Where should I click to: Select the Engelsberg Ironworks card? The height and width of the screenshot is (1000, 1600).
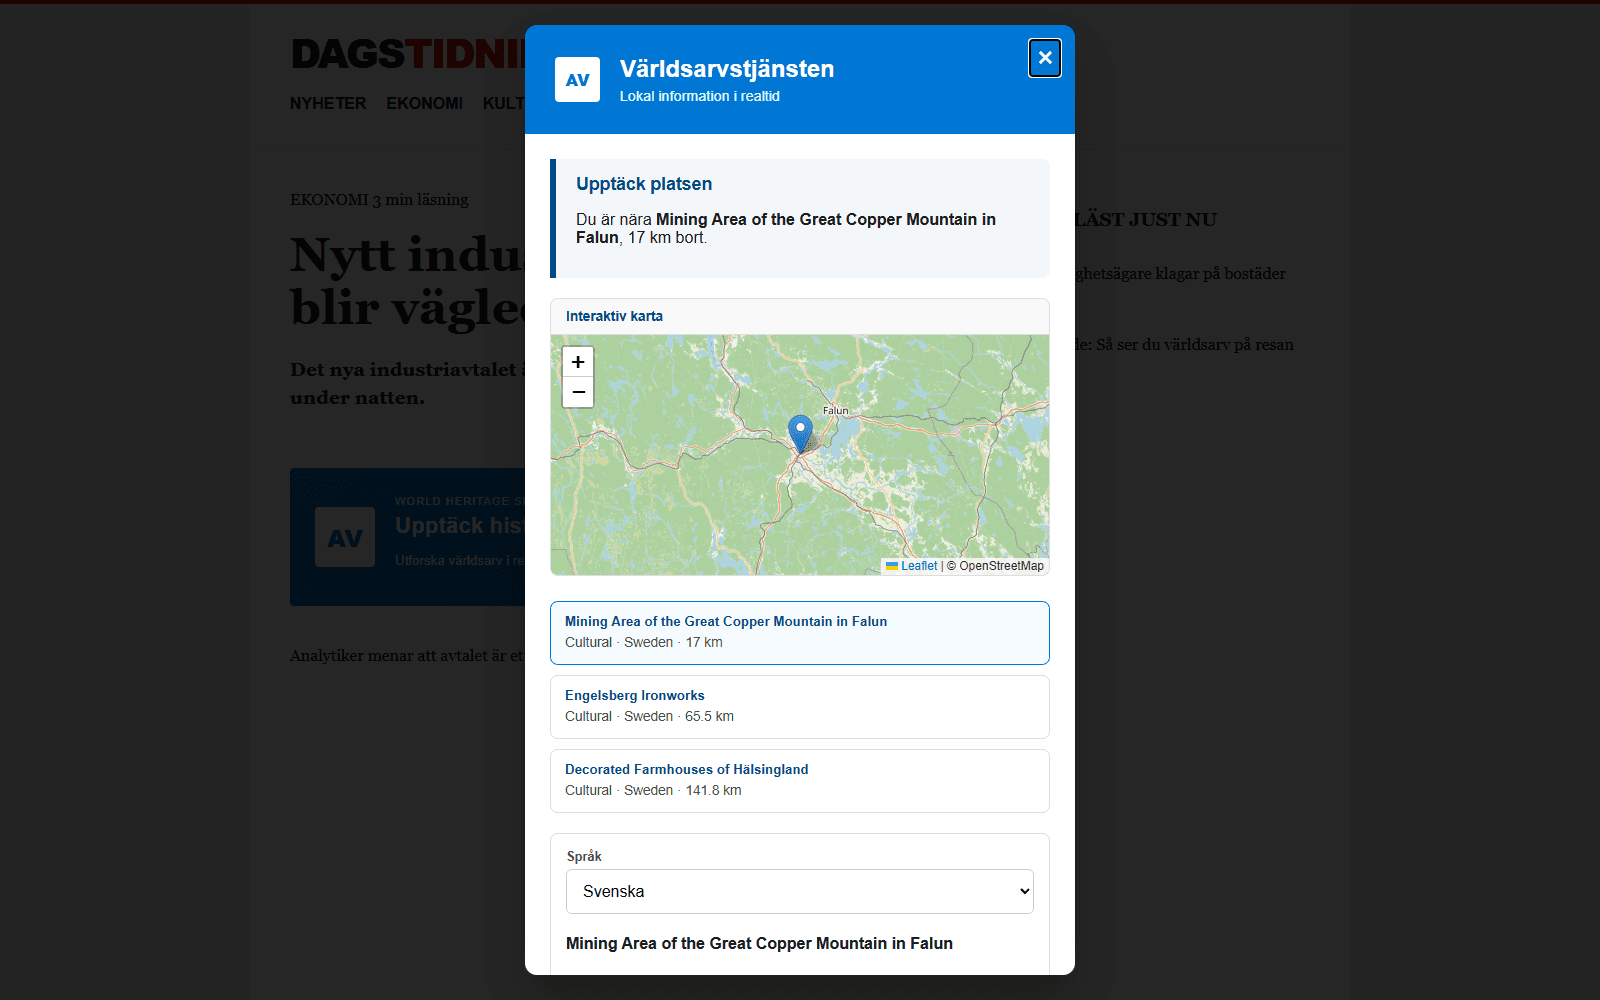click(800, 707)
